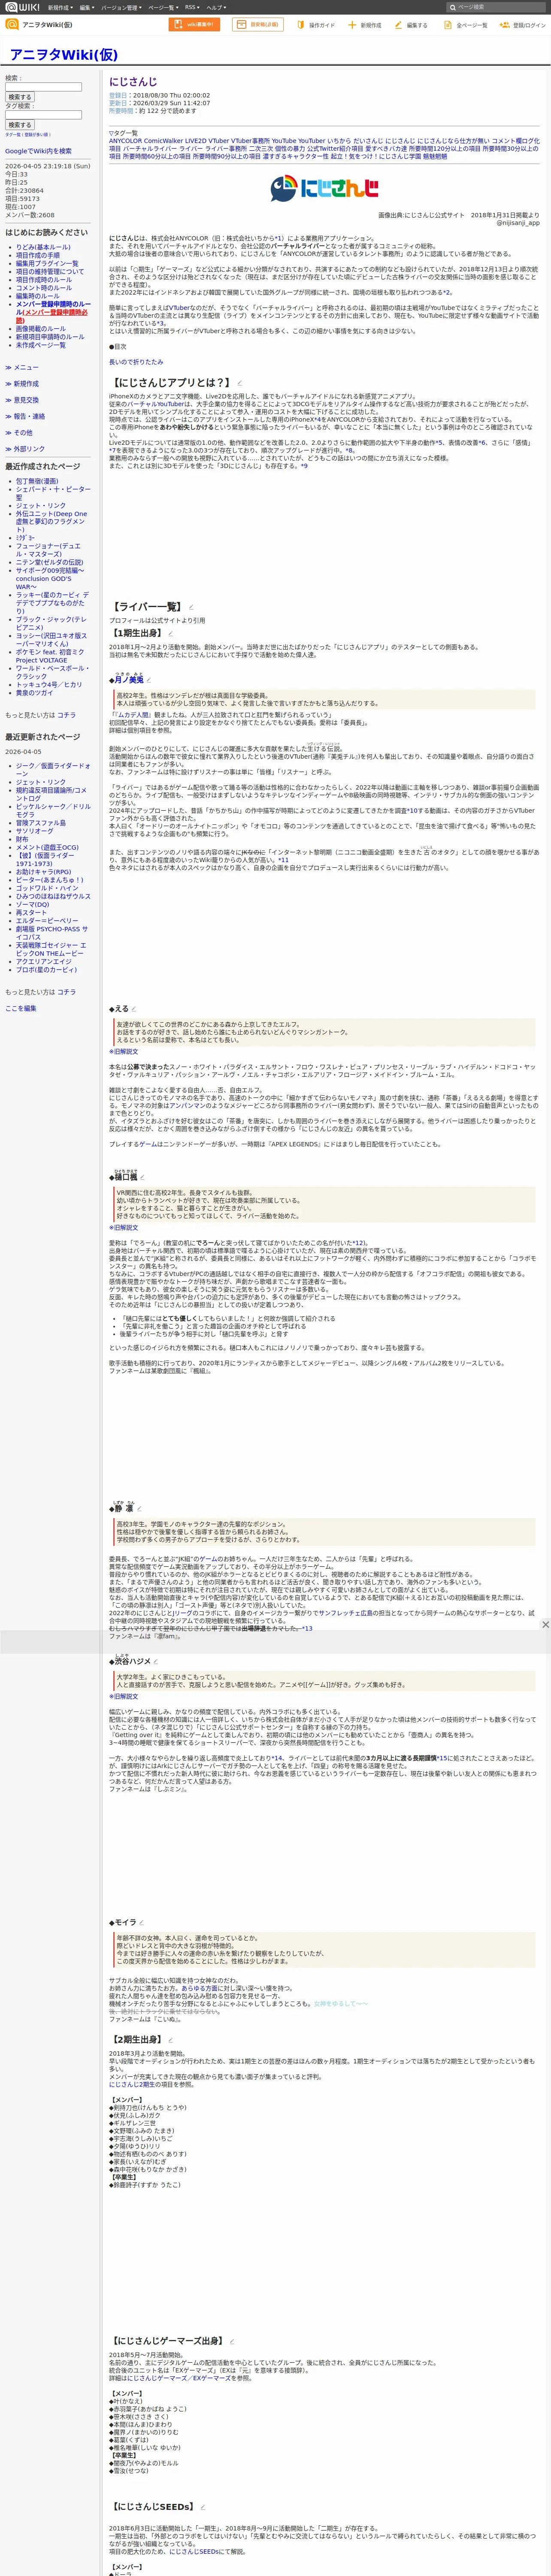Expand ※旧解説文 under える
The image size is (551, 2576).
[x=124, y=1051]
